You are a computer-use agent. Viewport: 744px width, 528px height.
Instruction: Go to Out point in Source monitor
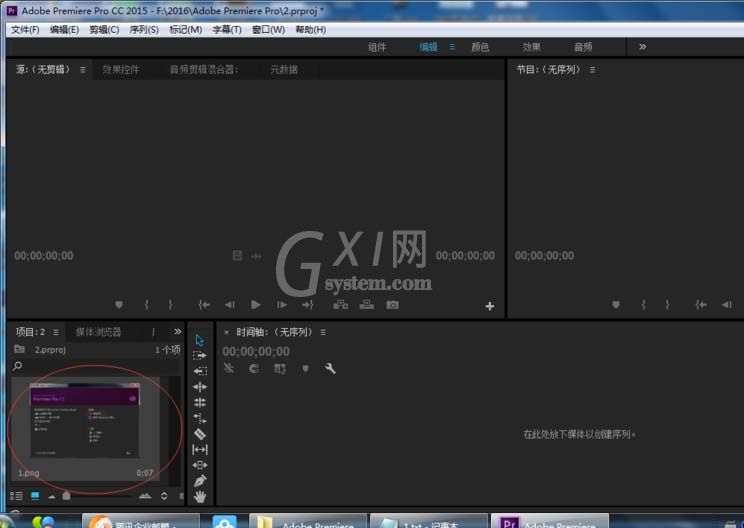pyautogui.click(x=307, y=305)
